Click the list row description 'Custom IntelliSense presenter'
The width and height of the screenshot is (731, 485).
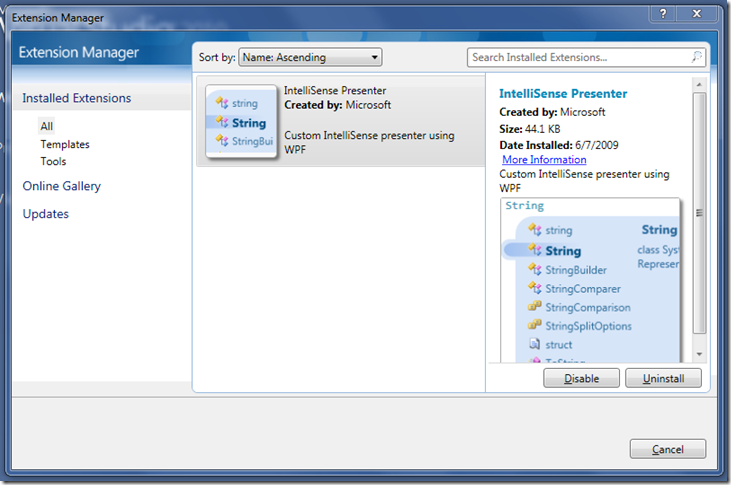(369, 142)
